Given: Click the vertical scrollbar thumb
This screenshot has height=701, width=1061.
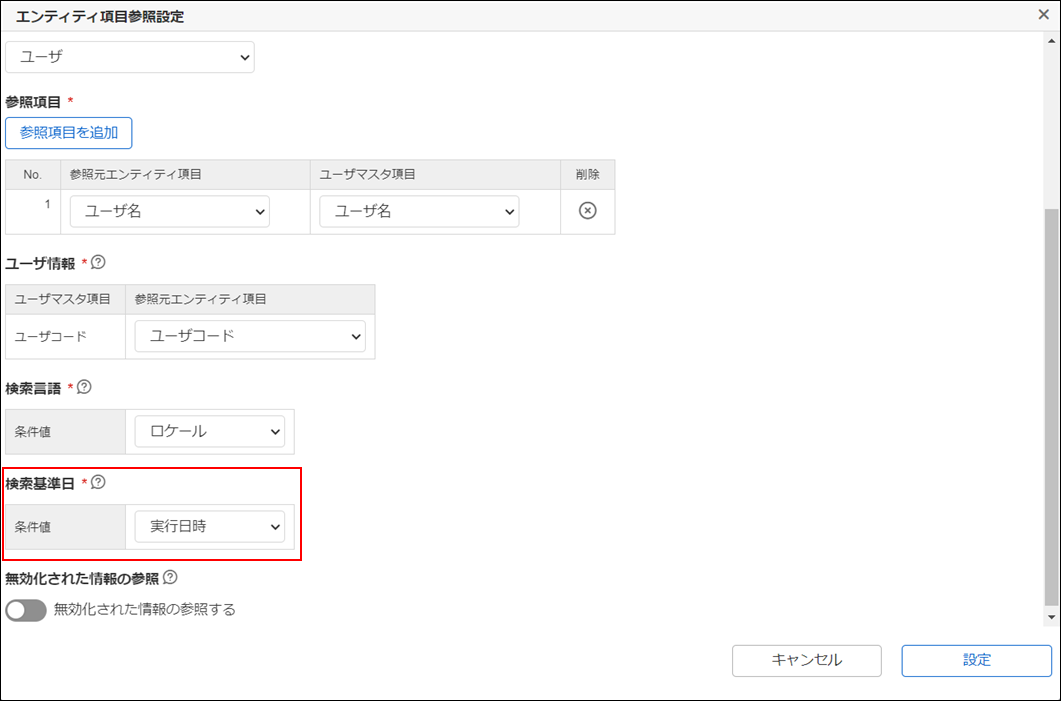Looking at the screenshot, I should (1051, 406).
